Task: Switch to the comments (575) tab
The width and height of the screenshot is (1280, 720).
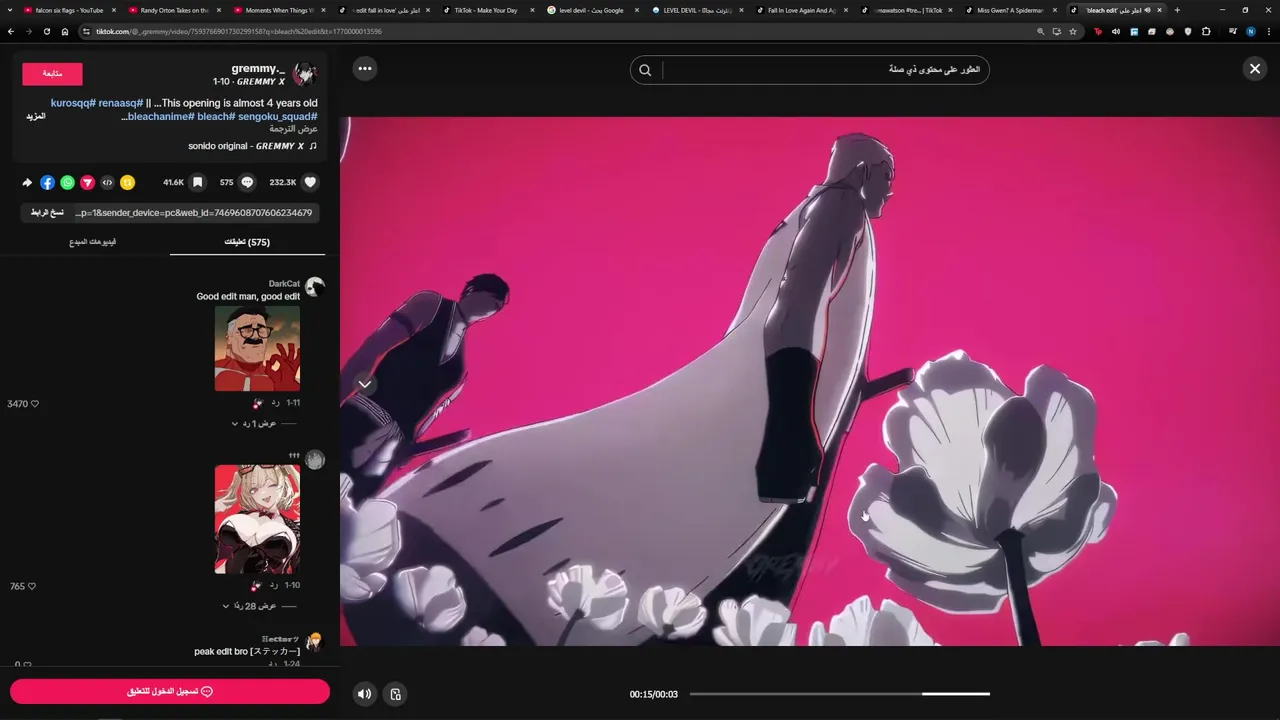Action: pos(247,242)
